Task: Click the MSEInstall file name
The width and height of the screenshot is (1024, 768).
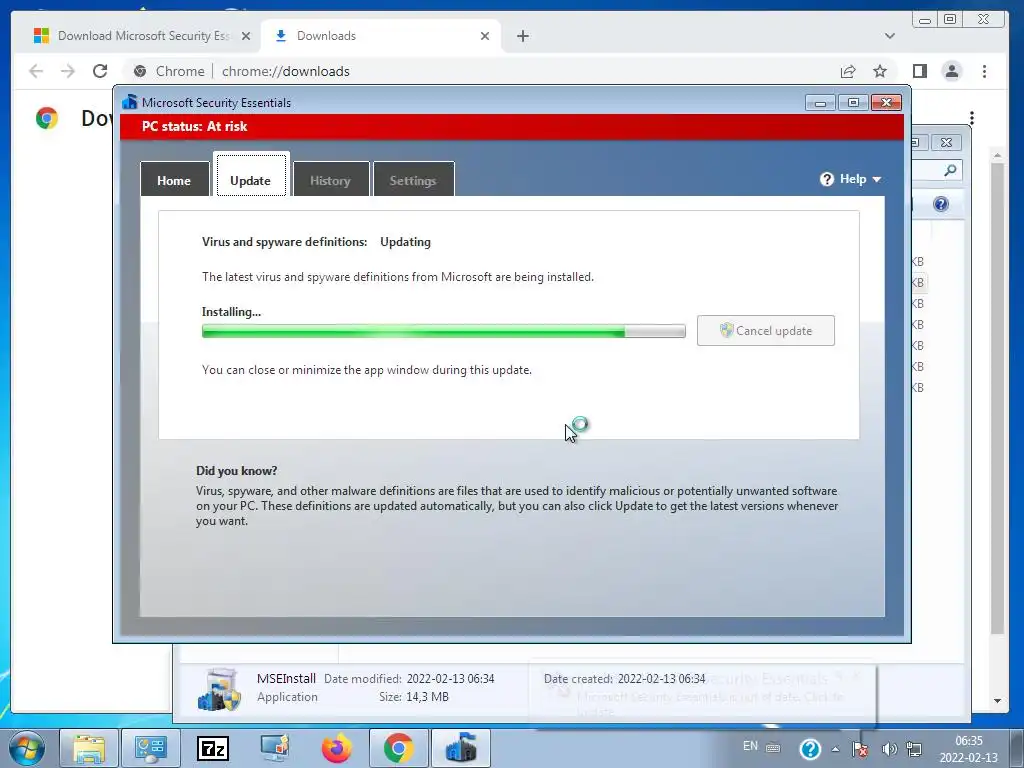Action: pos(286,679)
